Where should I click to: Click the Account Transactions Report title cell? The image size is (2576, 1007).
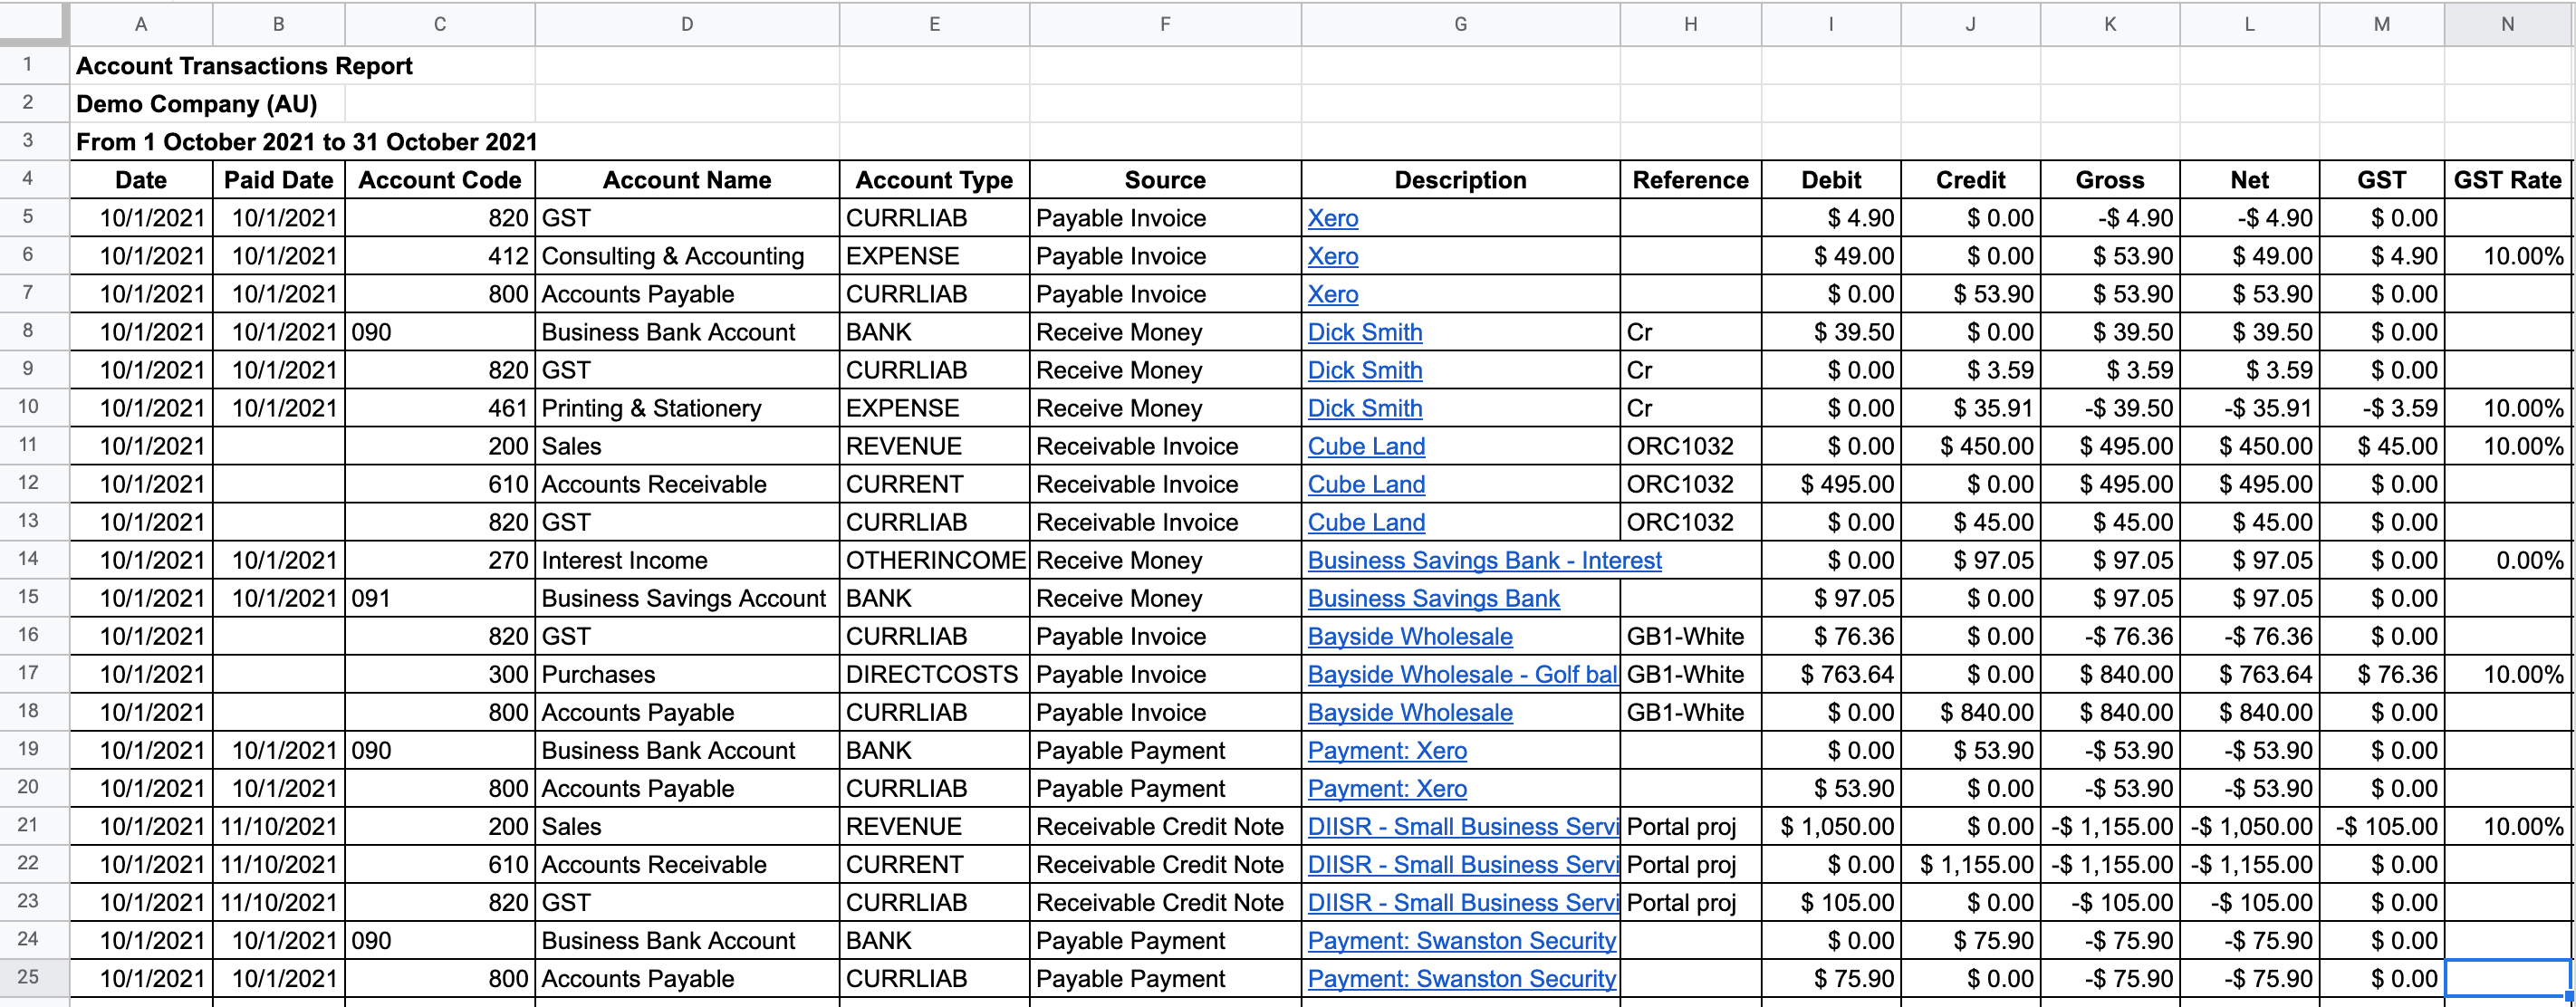[x=244, y=66]
